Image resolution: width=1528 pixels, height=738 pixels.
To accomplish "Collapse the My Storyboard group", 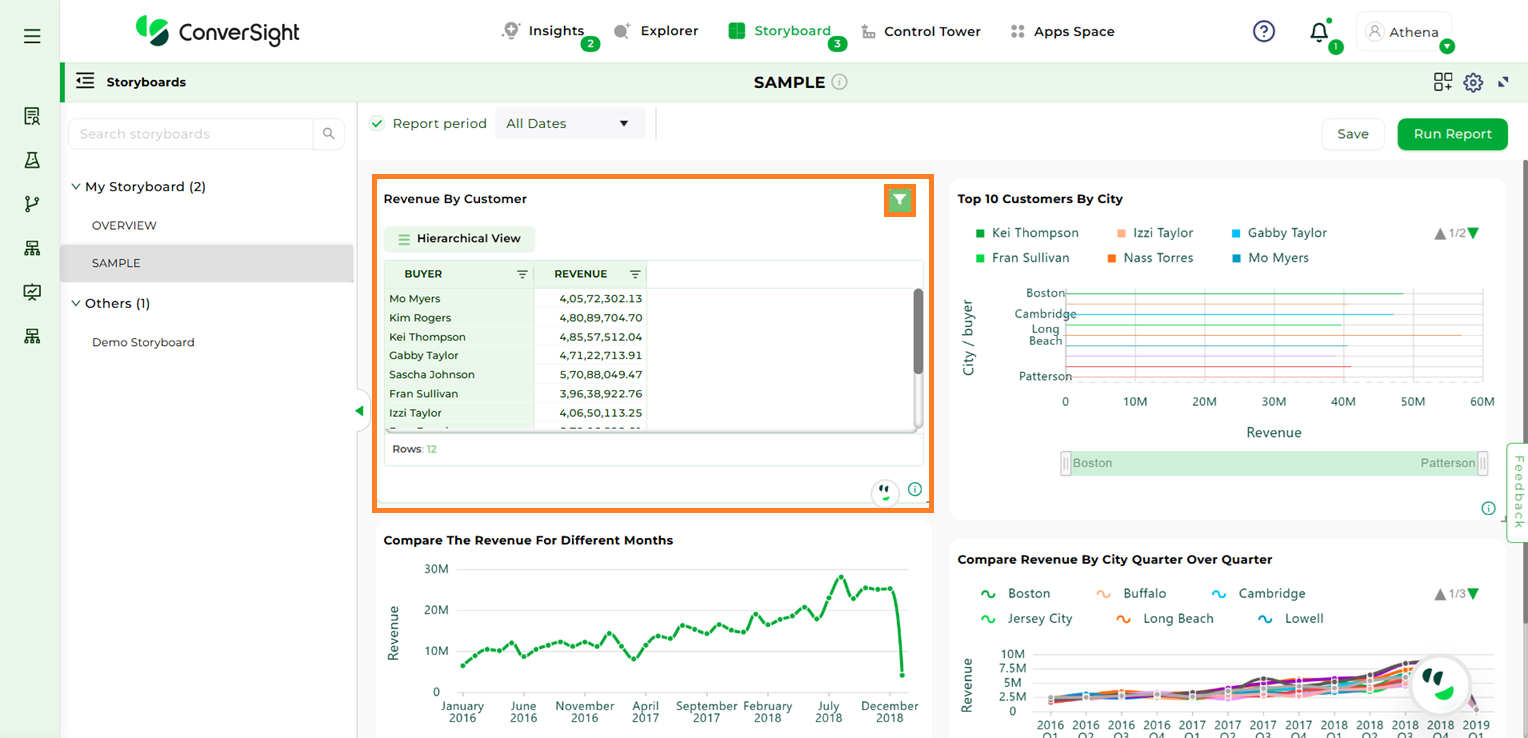I will click(x=76, y=187).
